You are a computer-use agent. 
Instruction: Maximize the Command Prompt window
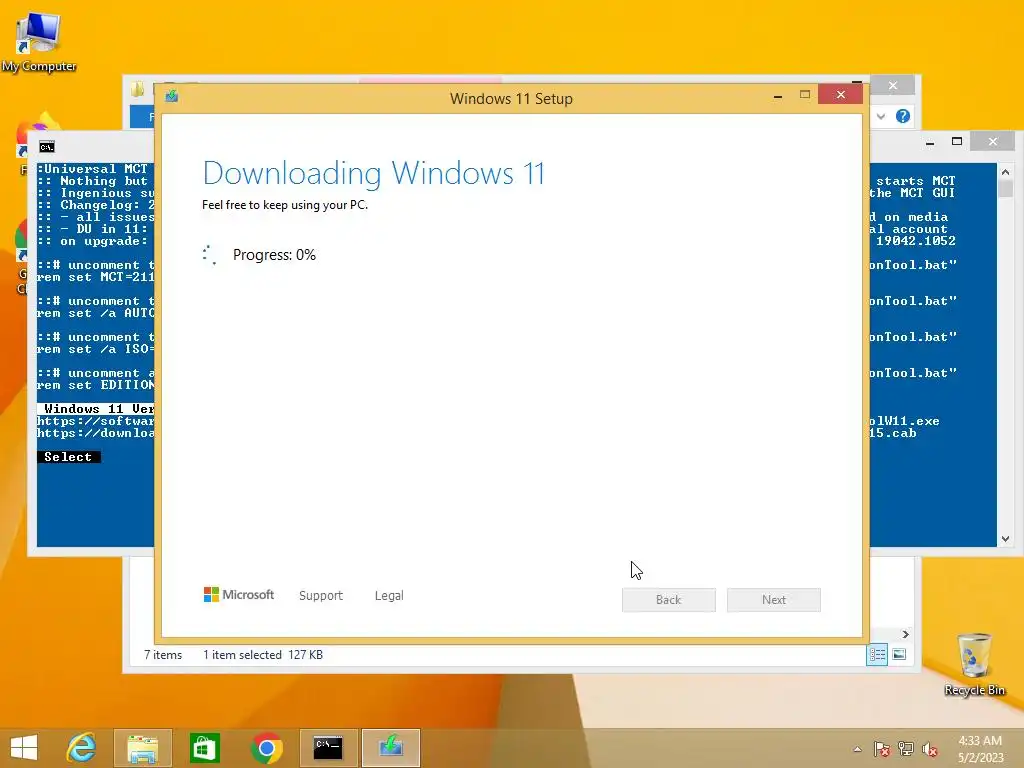tap(957, 141)
